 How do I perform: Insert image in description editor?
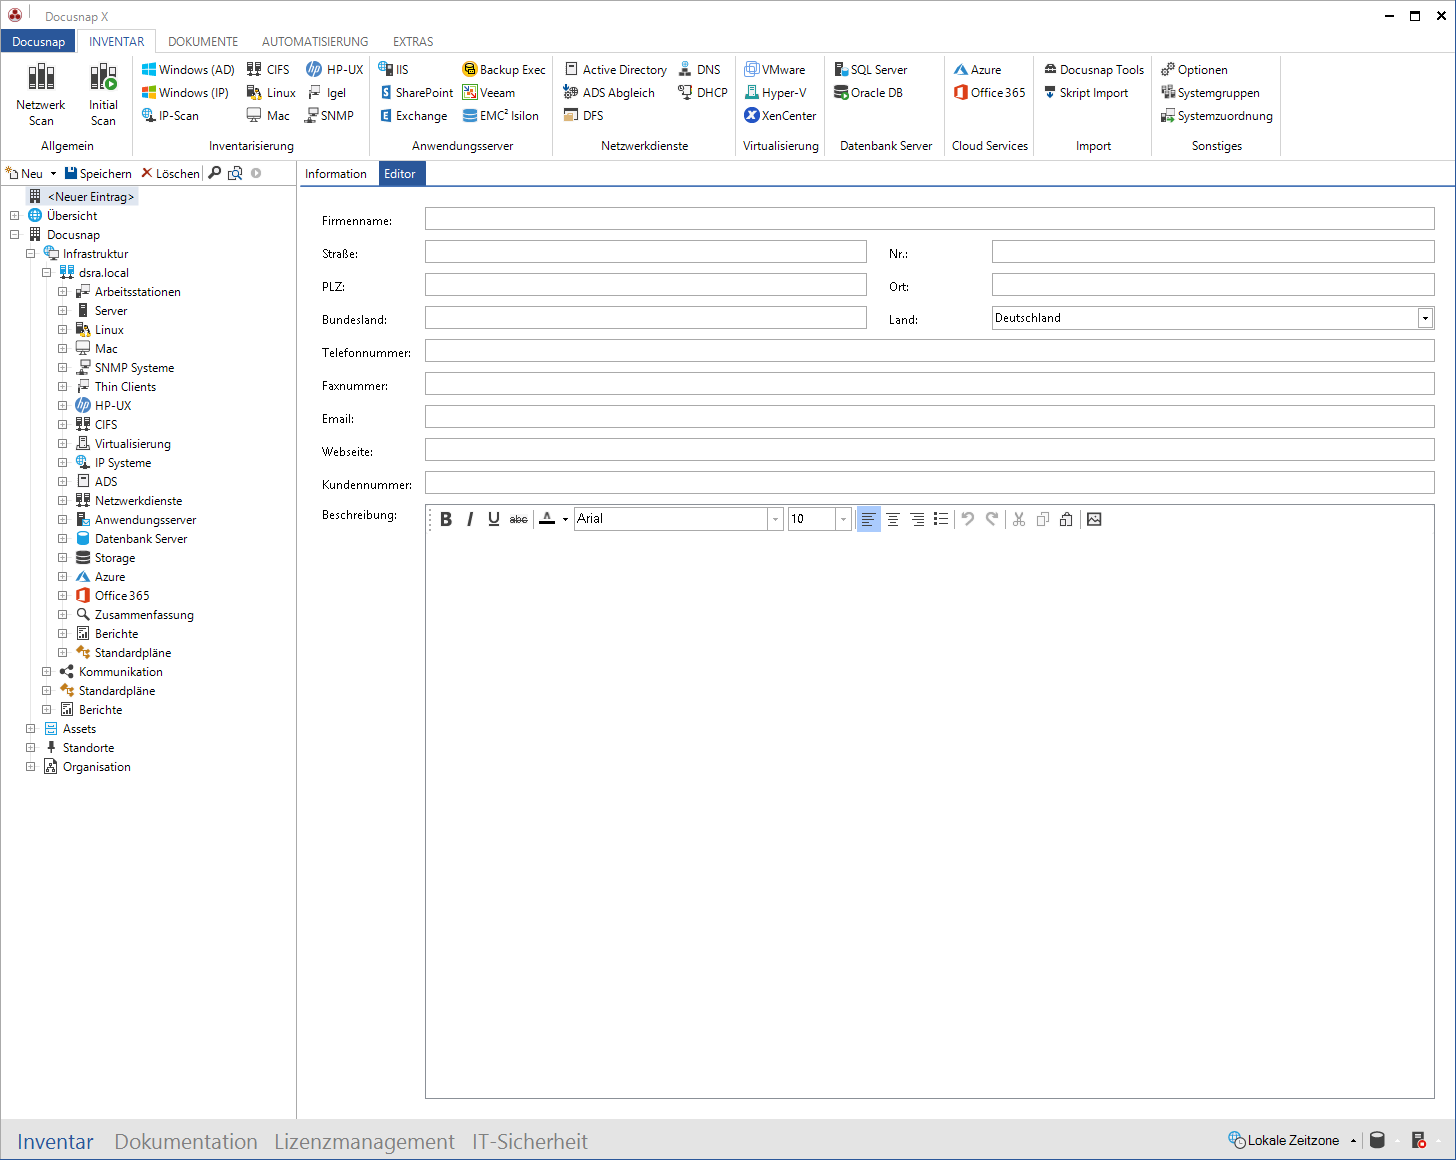[x=1094, y=519]
